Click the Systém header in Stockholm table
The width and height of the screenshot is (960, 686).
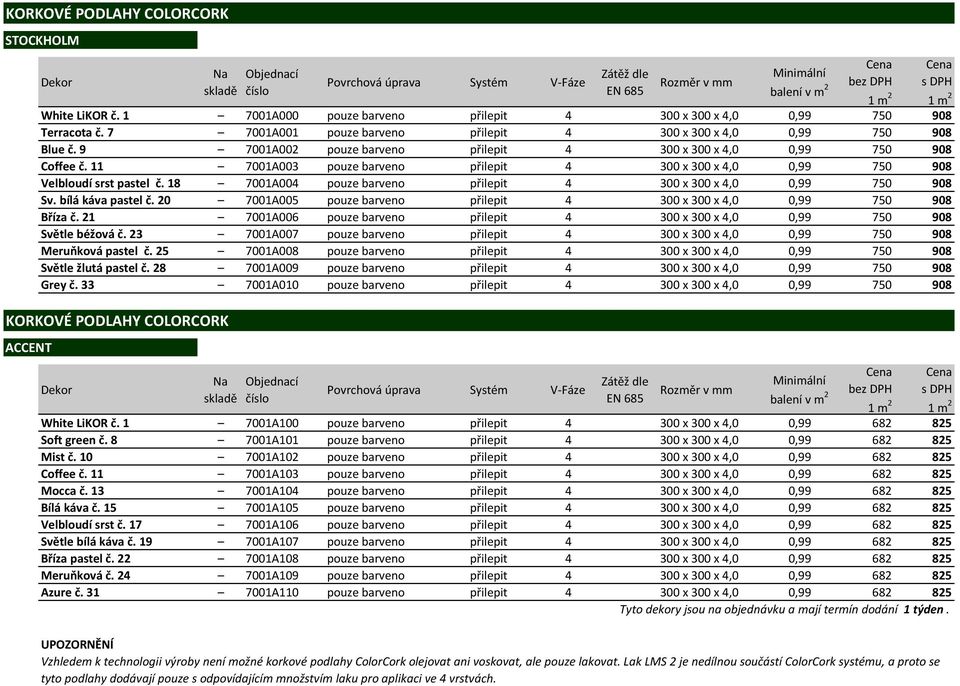489,83
